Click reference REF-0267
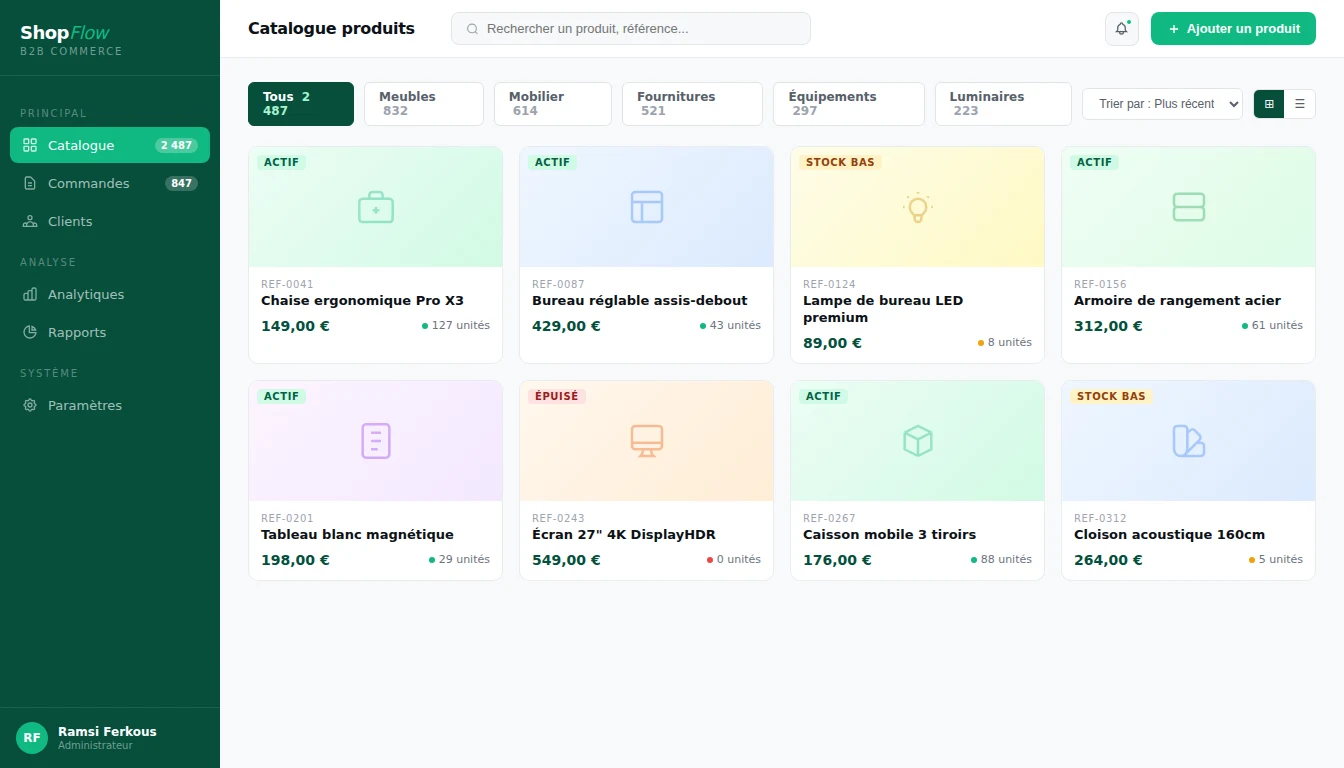 [x=829, y=518]
